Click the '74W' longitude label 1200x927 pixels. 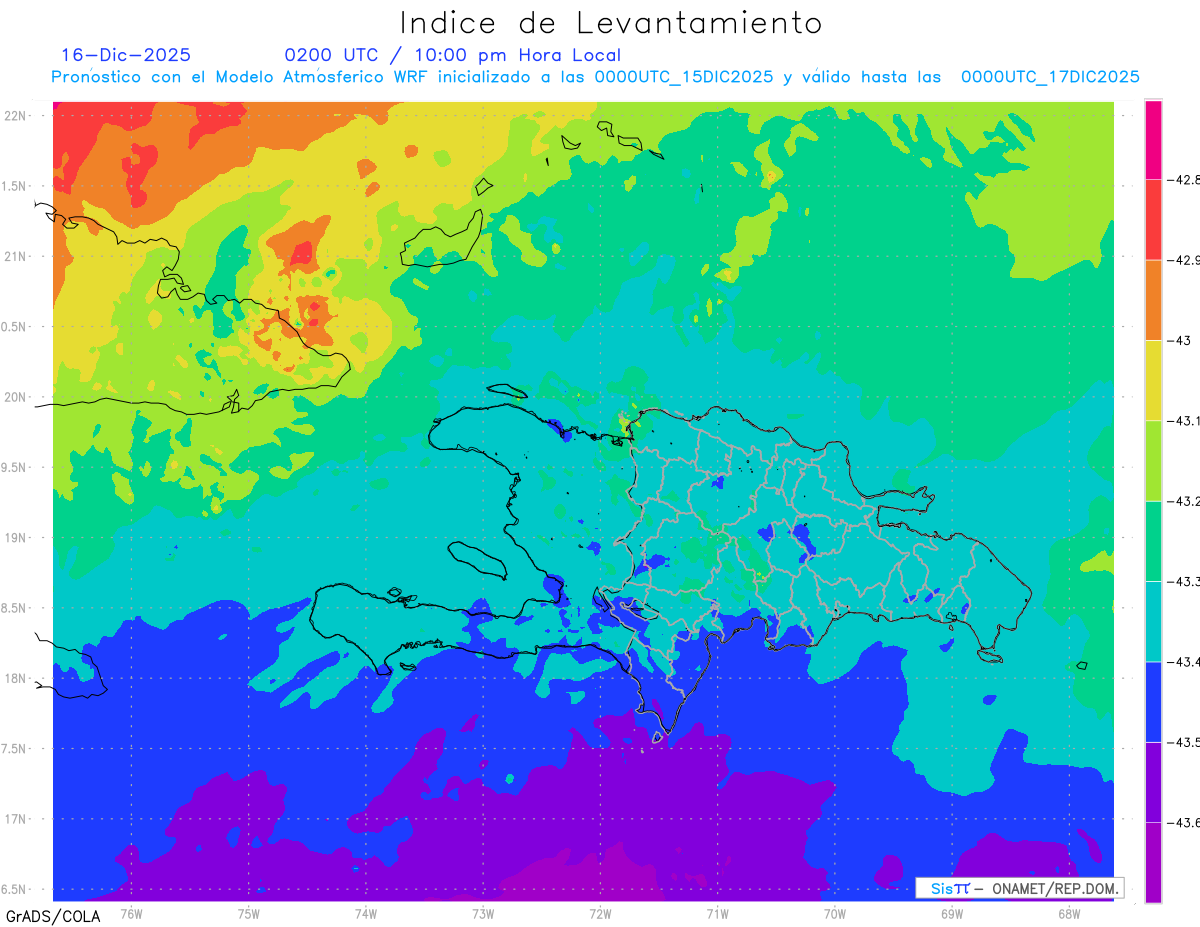pyautogui.click(x=366, y=914)
